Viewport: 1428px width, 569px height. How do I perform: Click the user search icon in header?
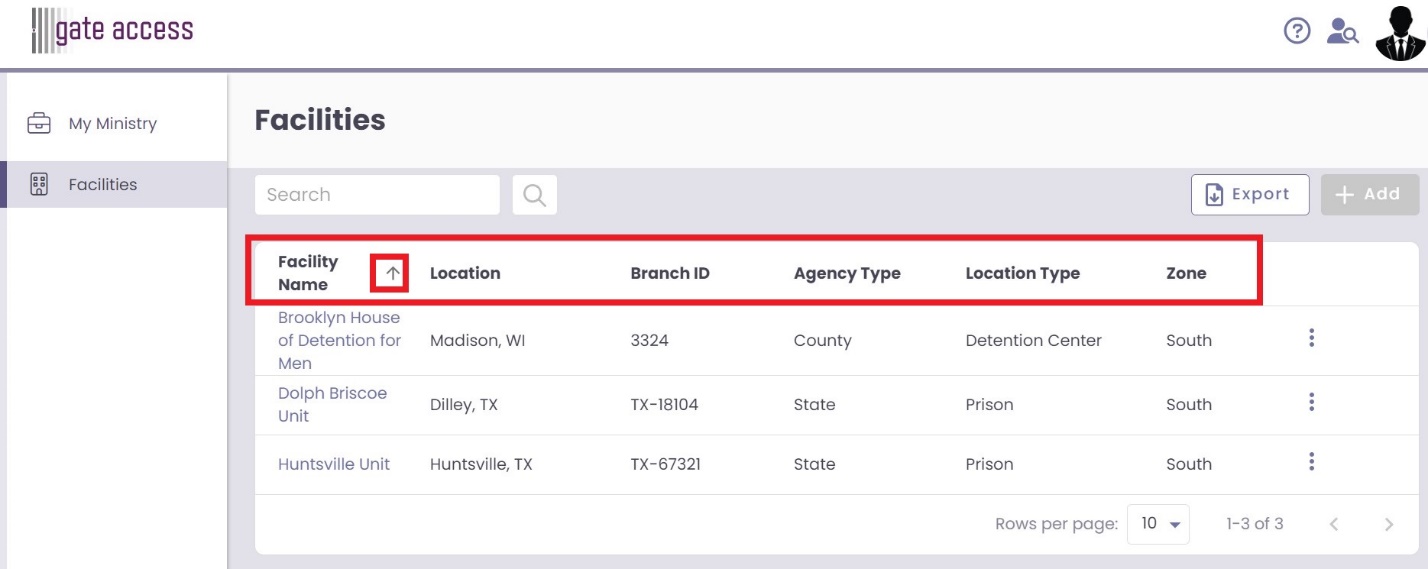(1342, 31)
